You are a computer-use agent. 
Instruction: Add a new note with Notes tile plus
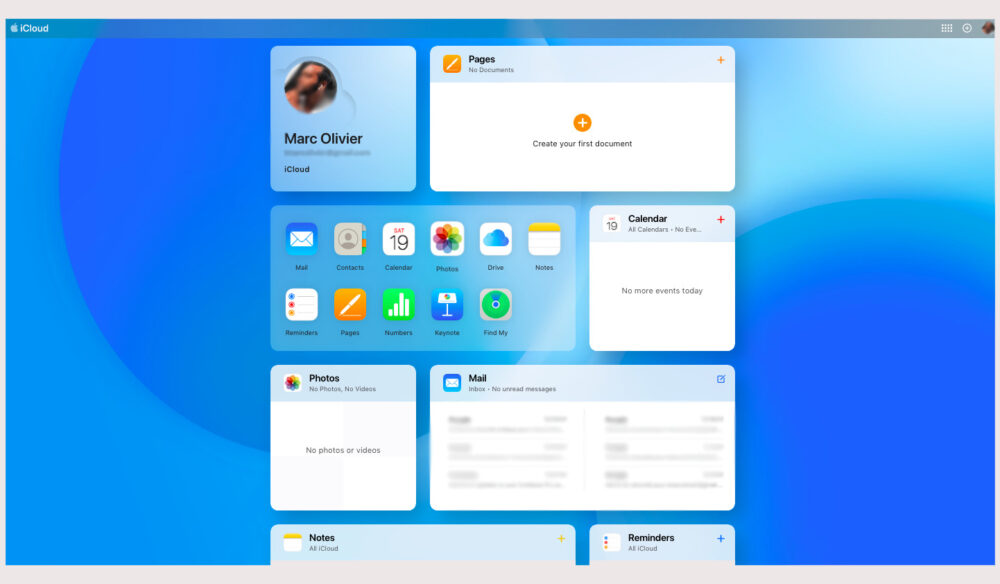click(561, 539)
